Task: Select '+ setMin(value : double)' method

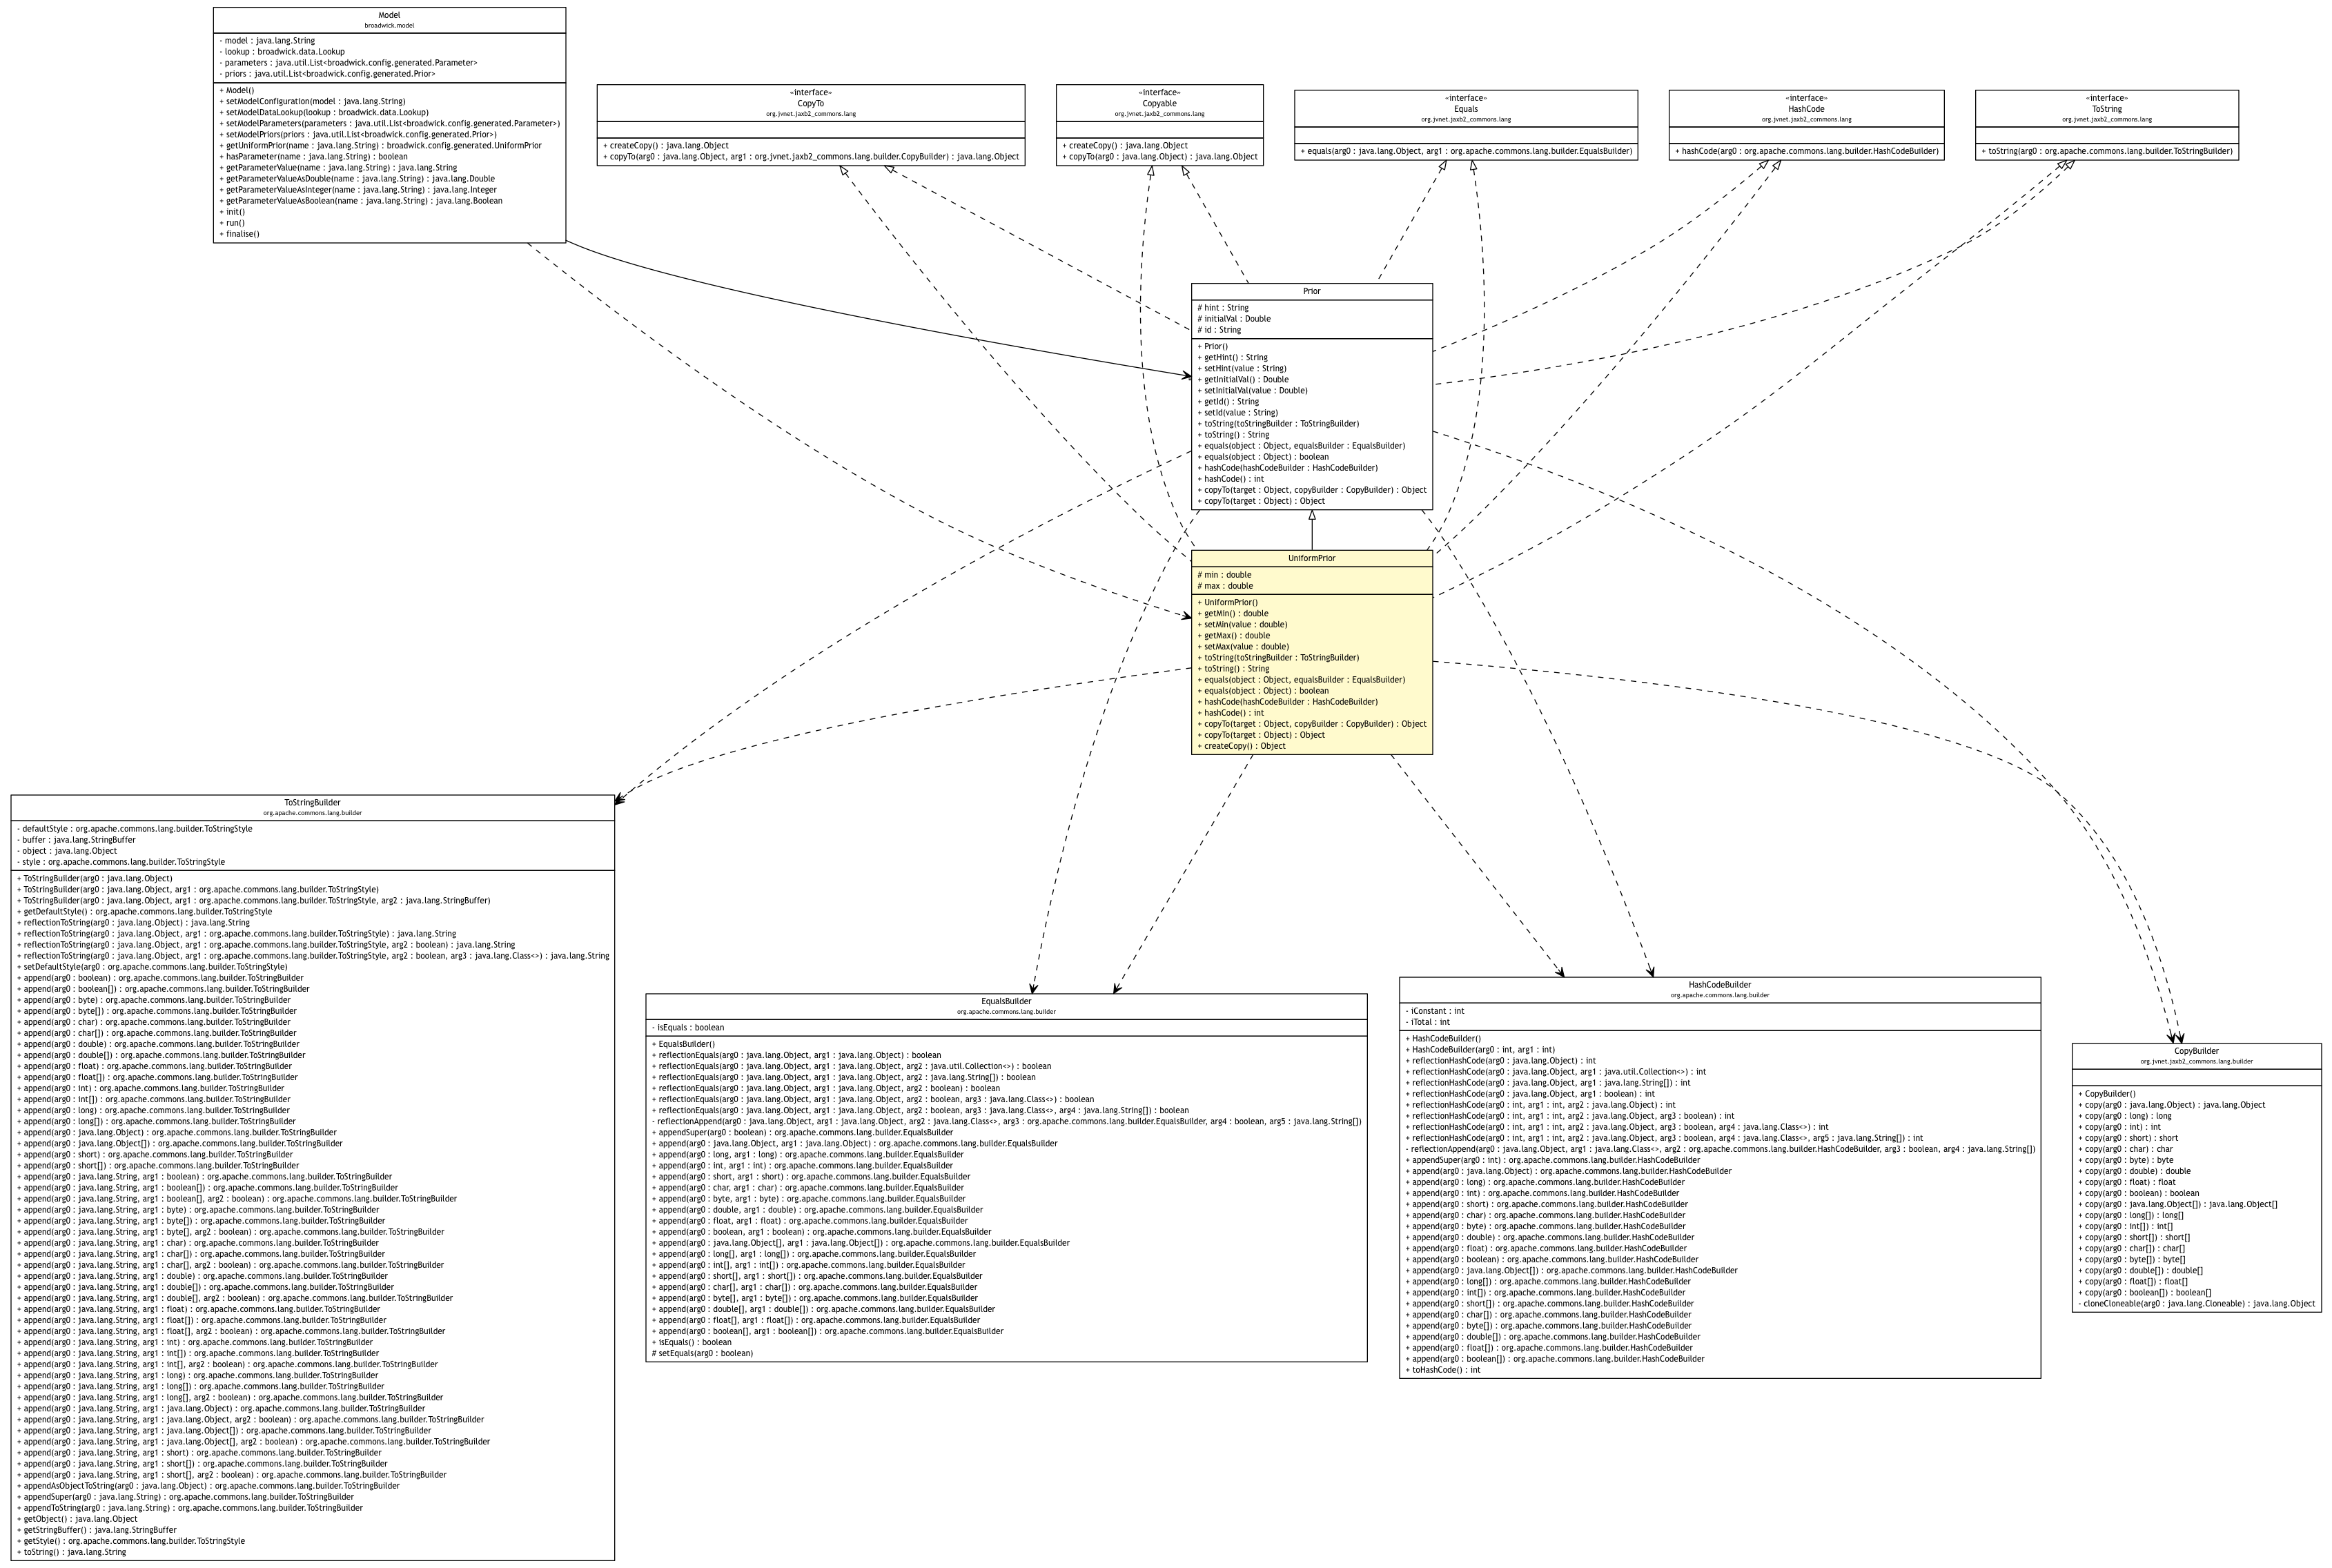Action: tap(1242, 625)
